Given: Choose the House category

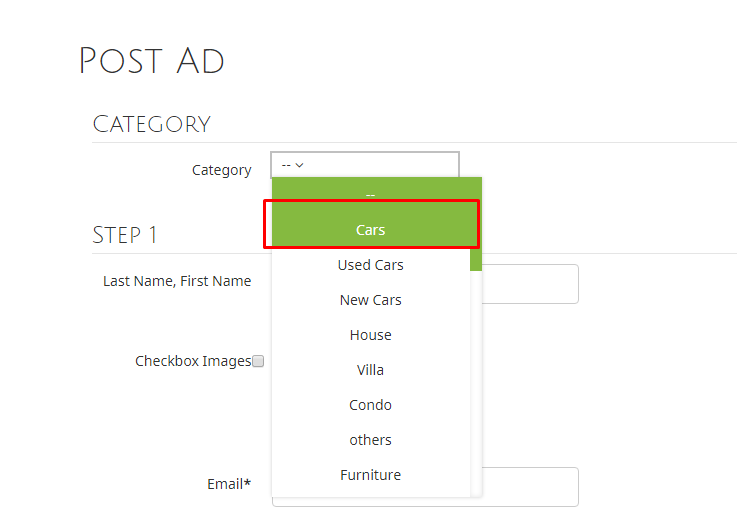Looking at the screenshot, I should point(371,335).
